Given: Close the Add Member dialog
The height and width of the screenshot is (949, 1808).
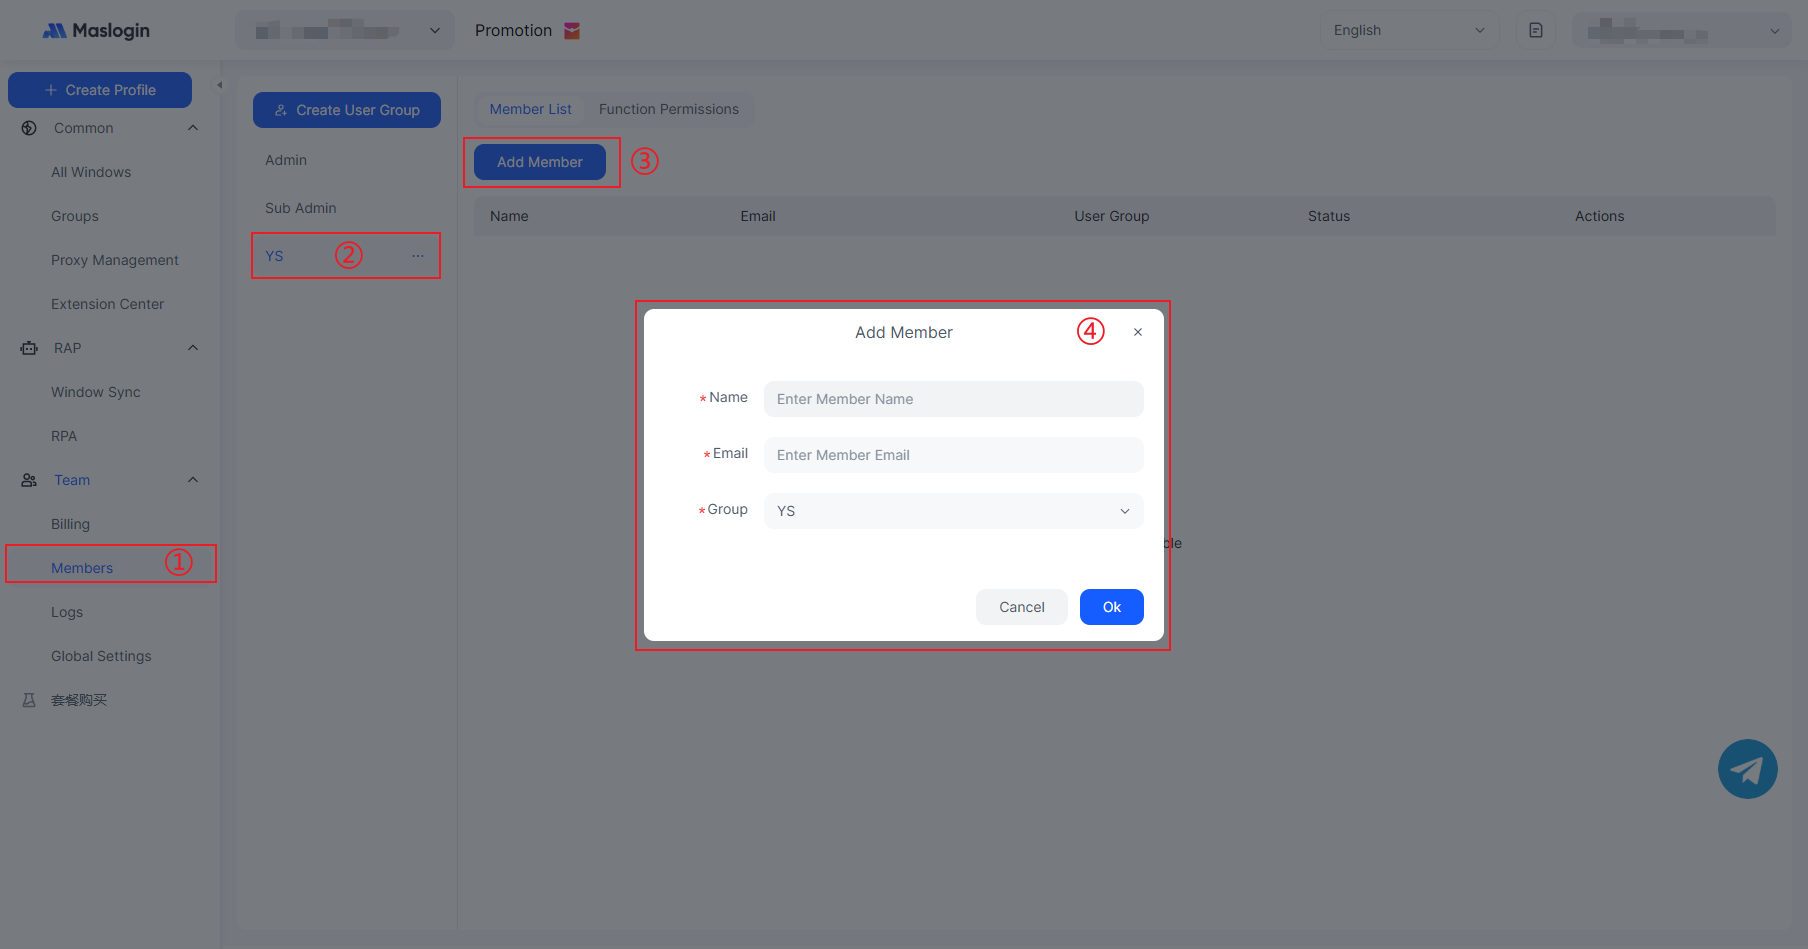Looking at the screenshot, I should click(x=1137, y=332).
